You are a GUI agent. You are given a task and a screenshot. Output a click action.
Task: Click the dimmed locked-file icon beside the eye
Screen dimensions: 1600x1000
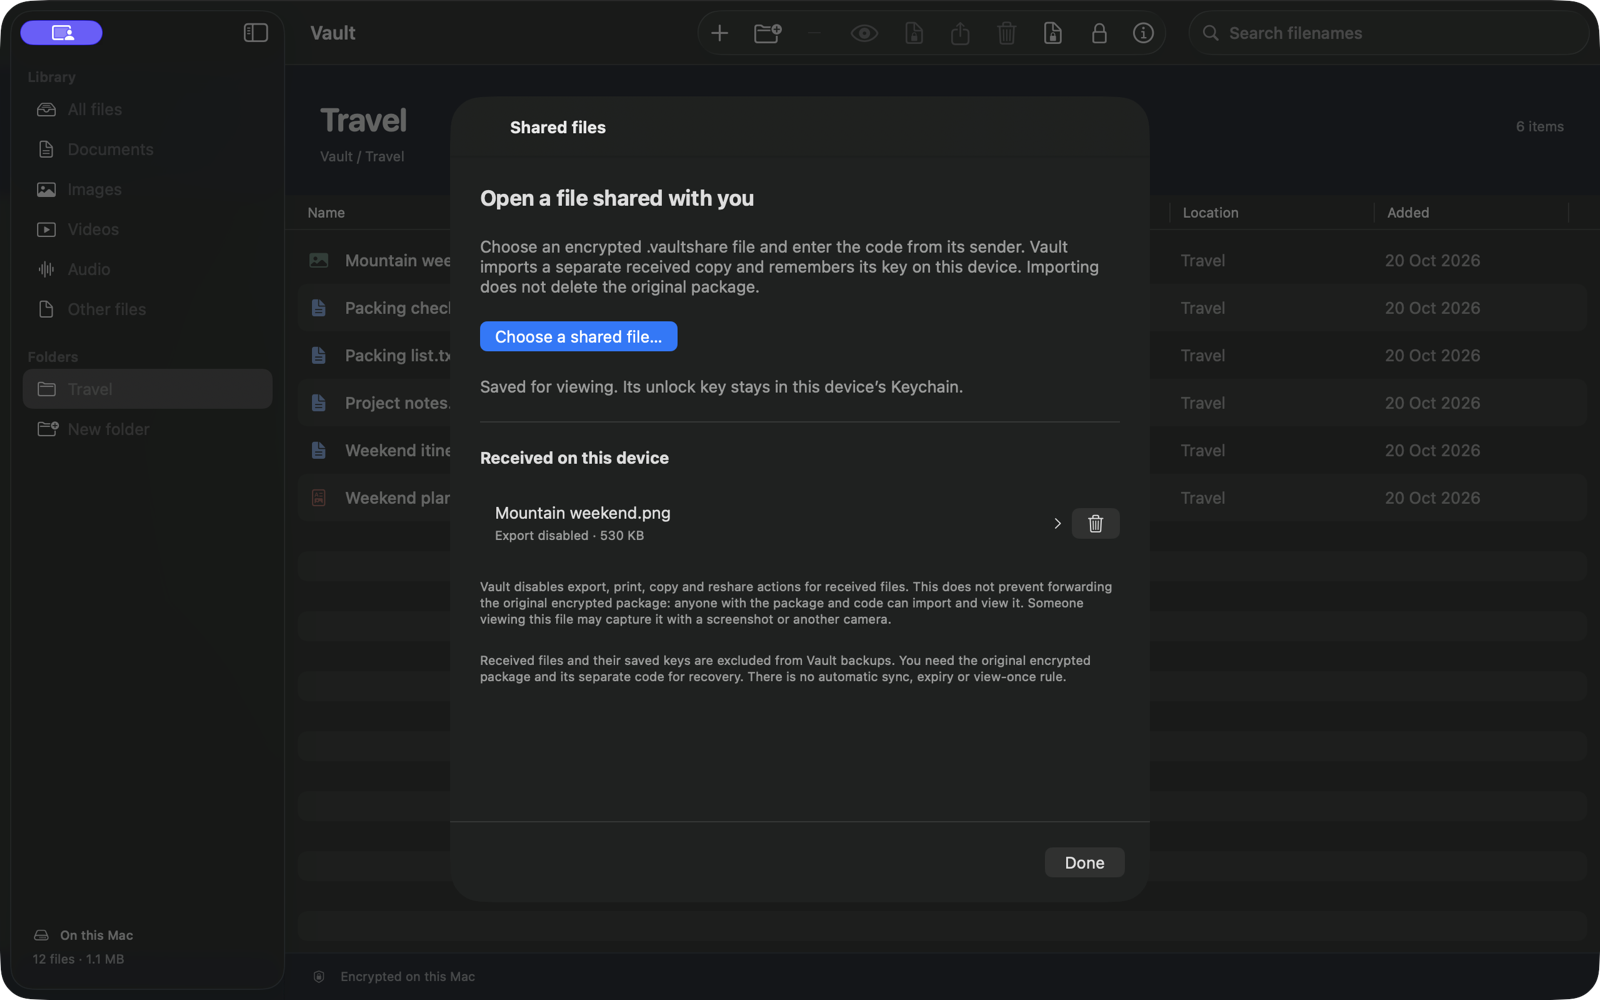coord(914,33)
